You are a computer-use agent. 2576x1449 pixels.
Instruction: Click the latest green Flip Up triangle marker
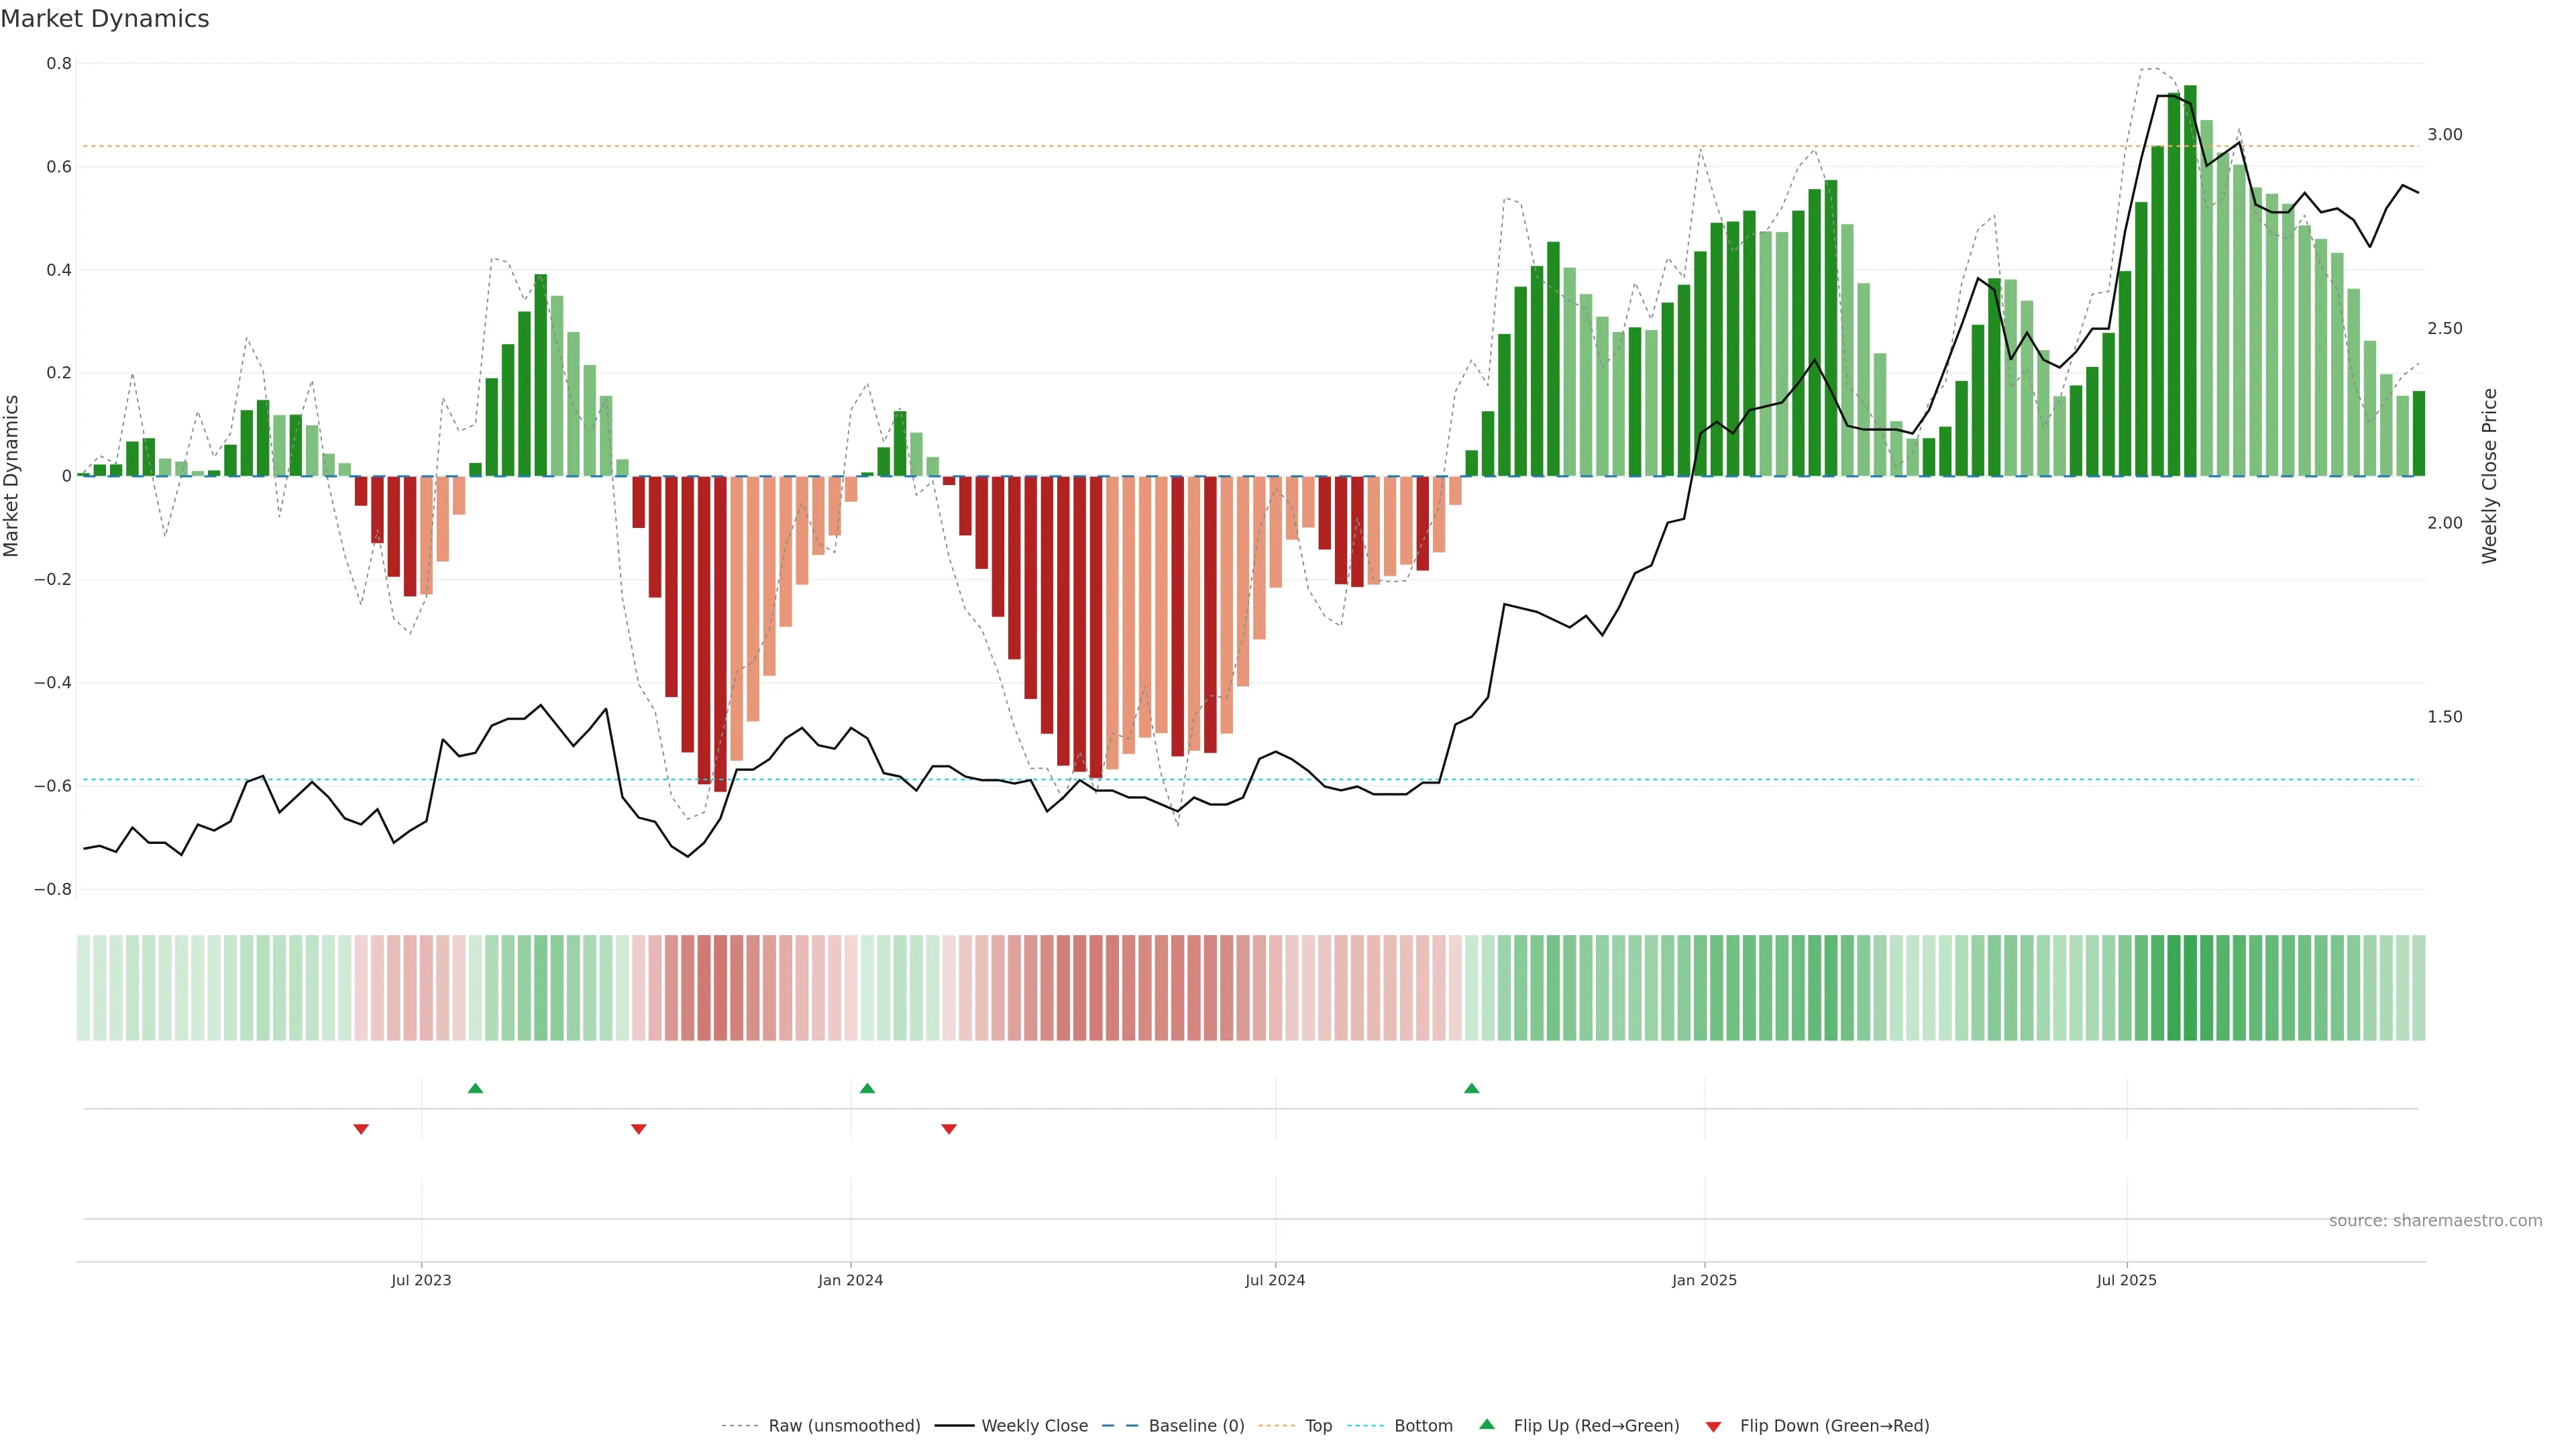1471,1088
